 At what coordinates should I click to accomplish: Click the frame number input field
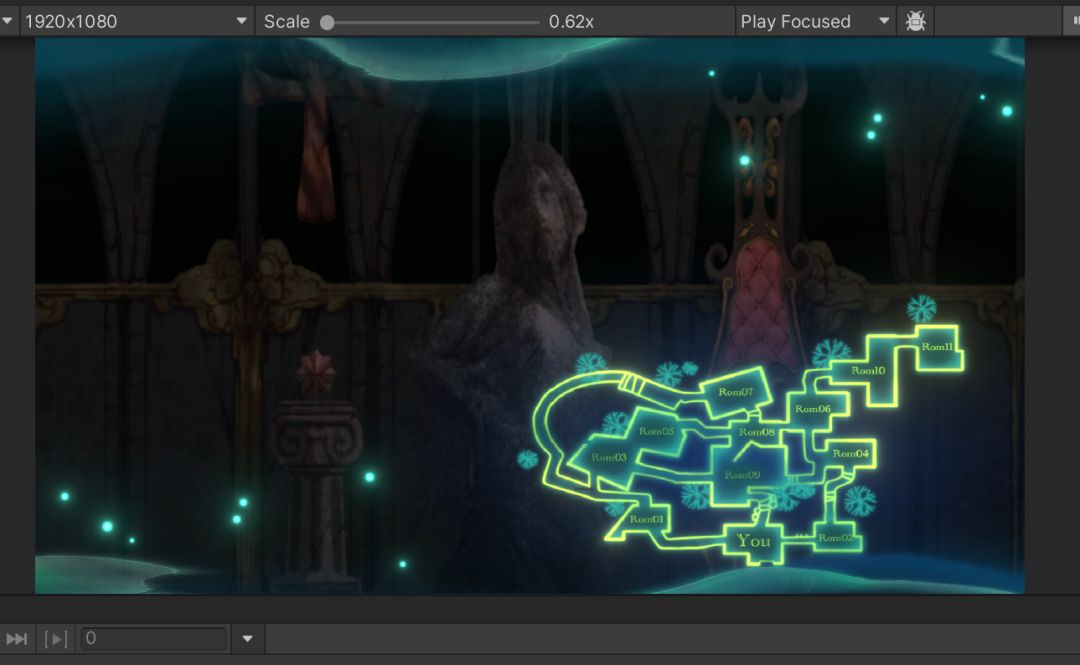point(154,639)
